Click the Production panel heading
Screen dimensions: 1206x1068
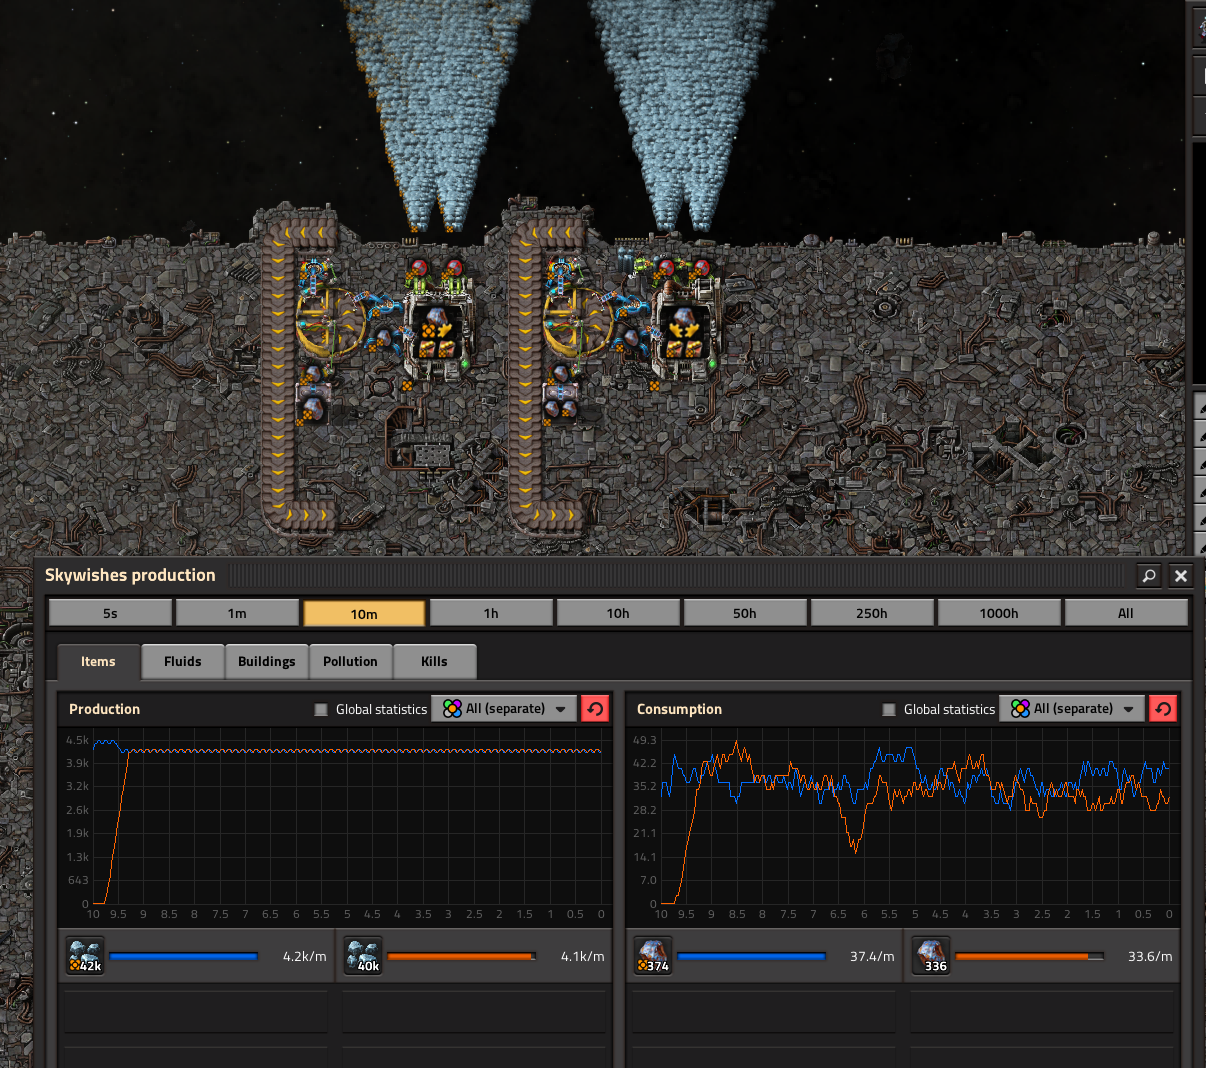(x=104, y=709)
